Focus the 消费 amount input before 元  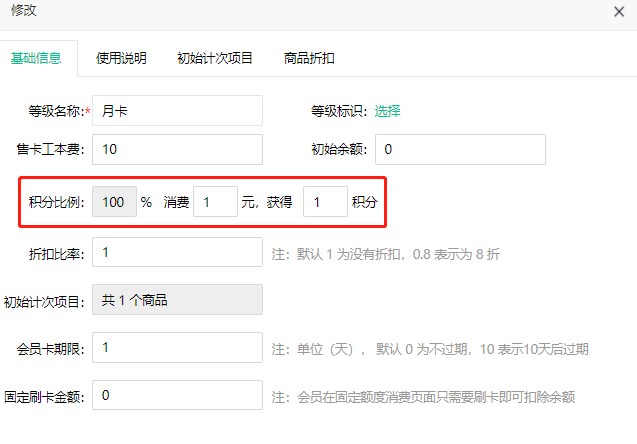click(x=215, y=201)
